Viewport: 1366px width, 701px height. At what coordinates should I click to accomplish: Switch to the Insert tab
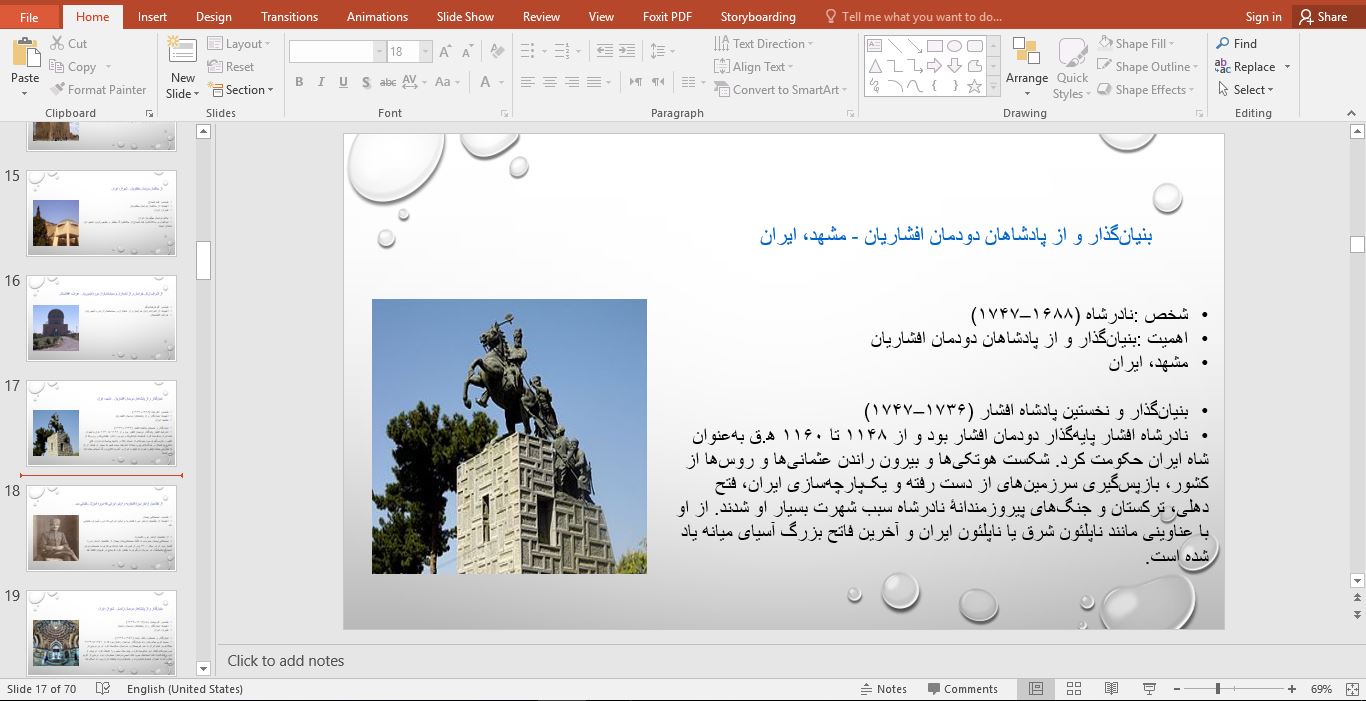coord(152,16)
